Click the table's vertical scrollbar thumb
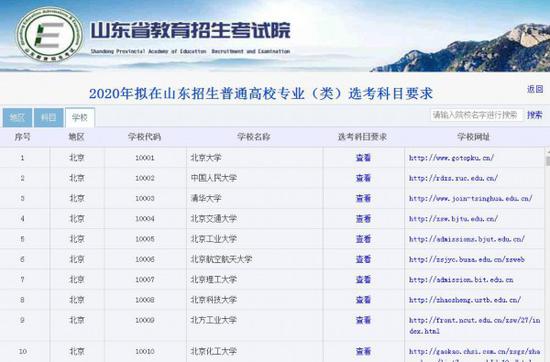550x362 pixels. 548,161
